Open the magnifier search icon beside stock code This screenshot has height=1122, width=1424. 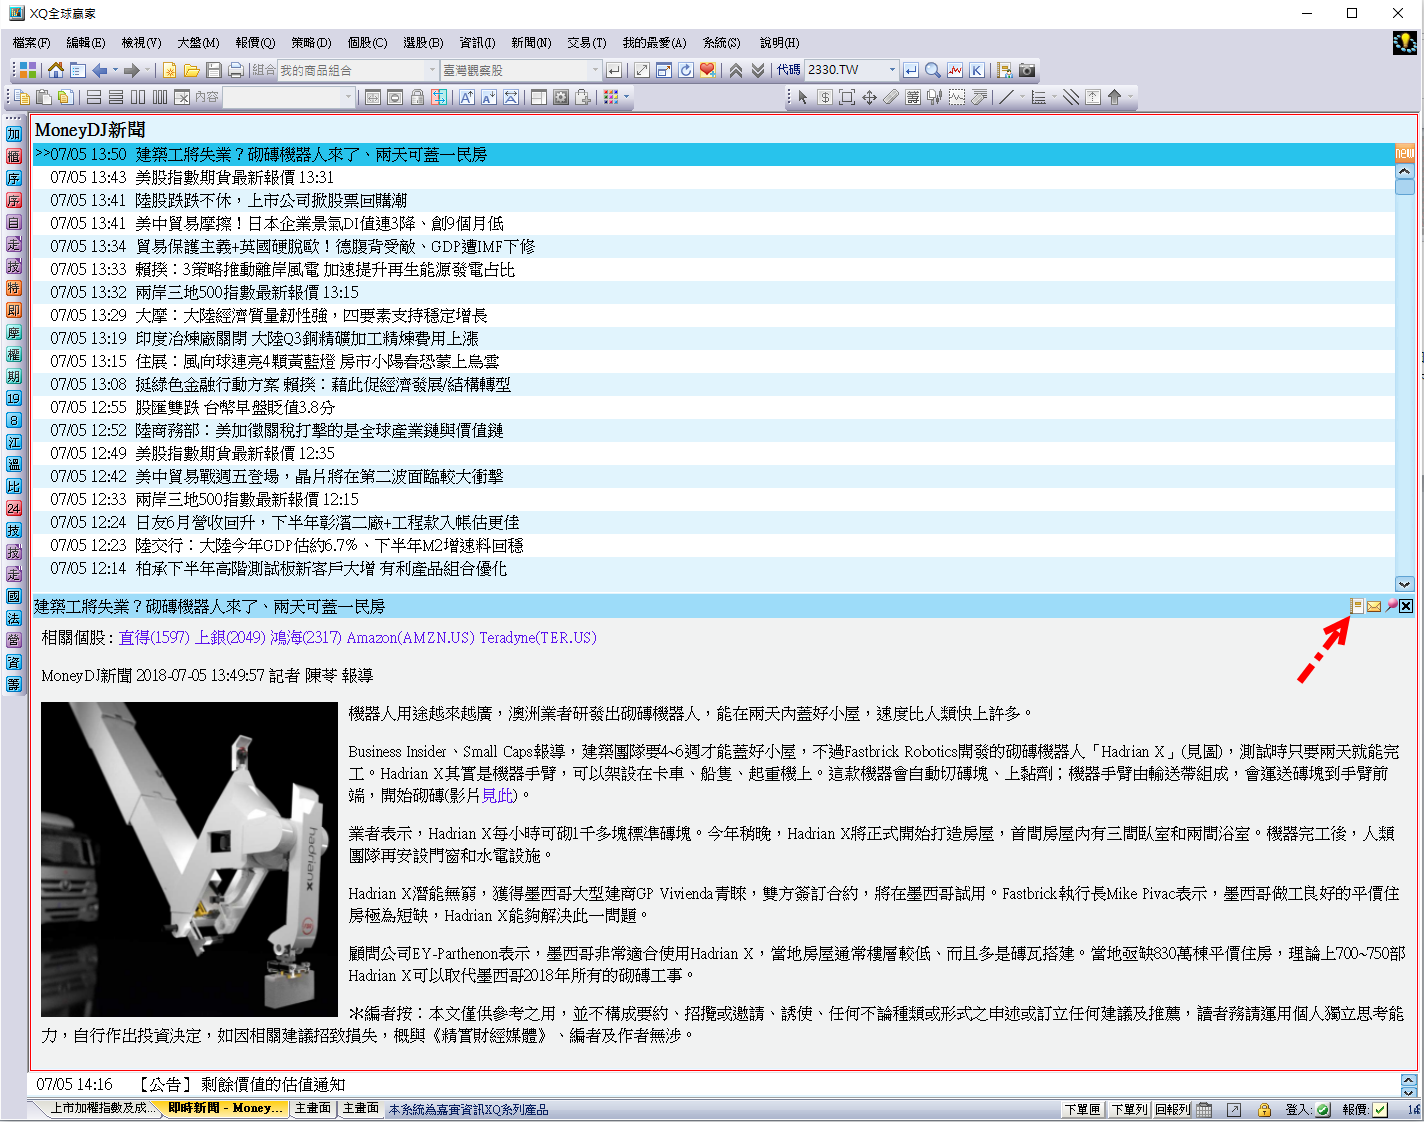[933, 70]
